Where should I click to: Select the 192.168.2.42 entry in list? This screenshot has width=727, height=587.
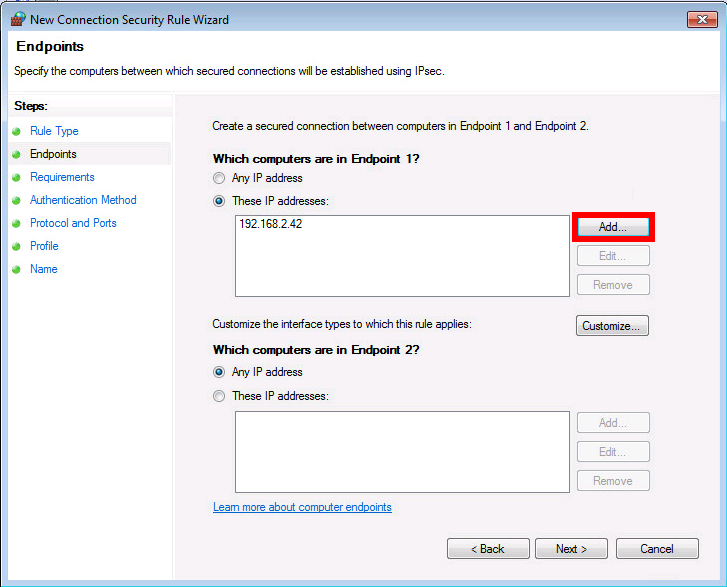271,224
